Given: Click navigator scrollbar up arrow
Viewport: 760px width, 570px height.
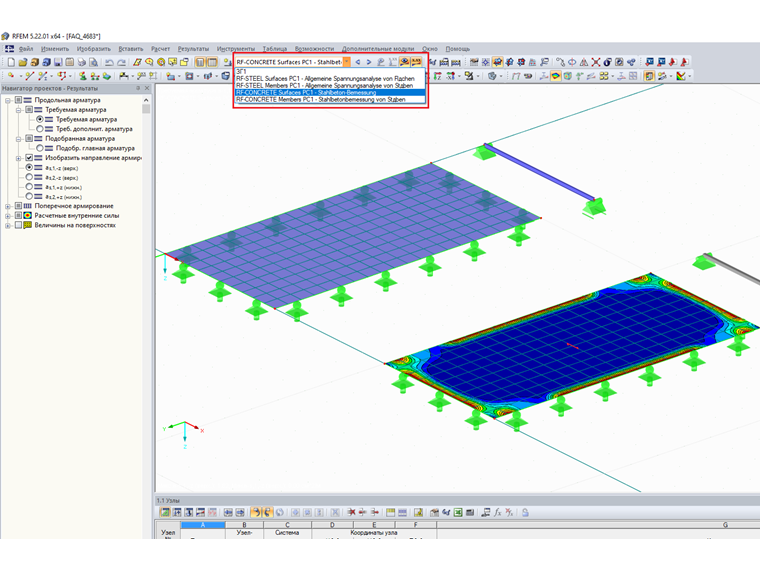Looking at the screenshot, I should pyautogui.click(x=146, y=100).
